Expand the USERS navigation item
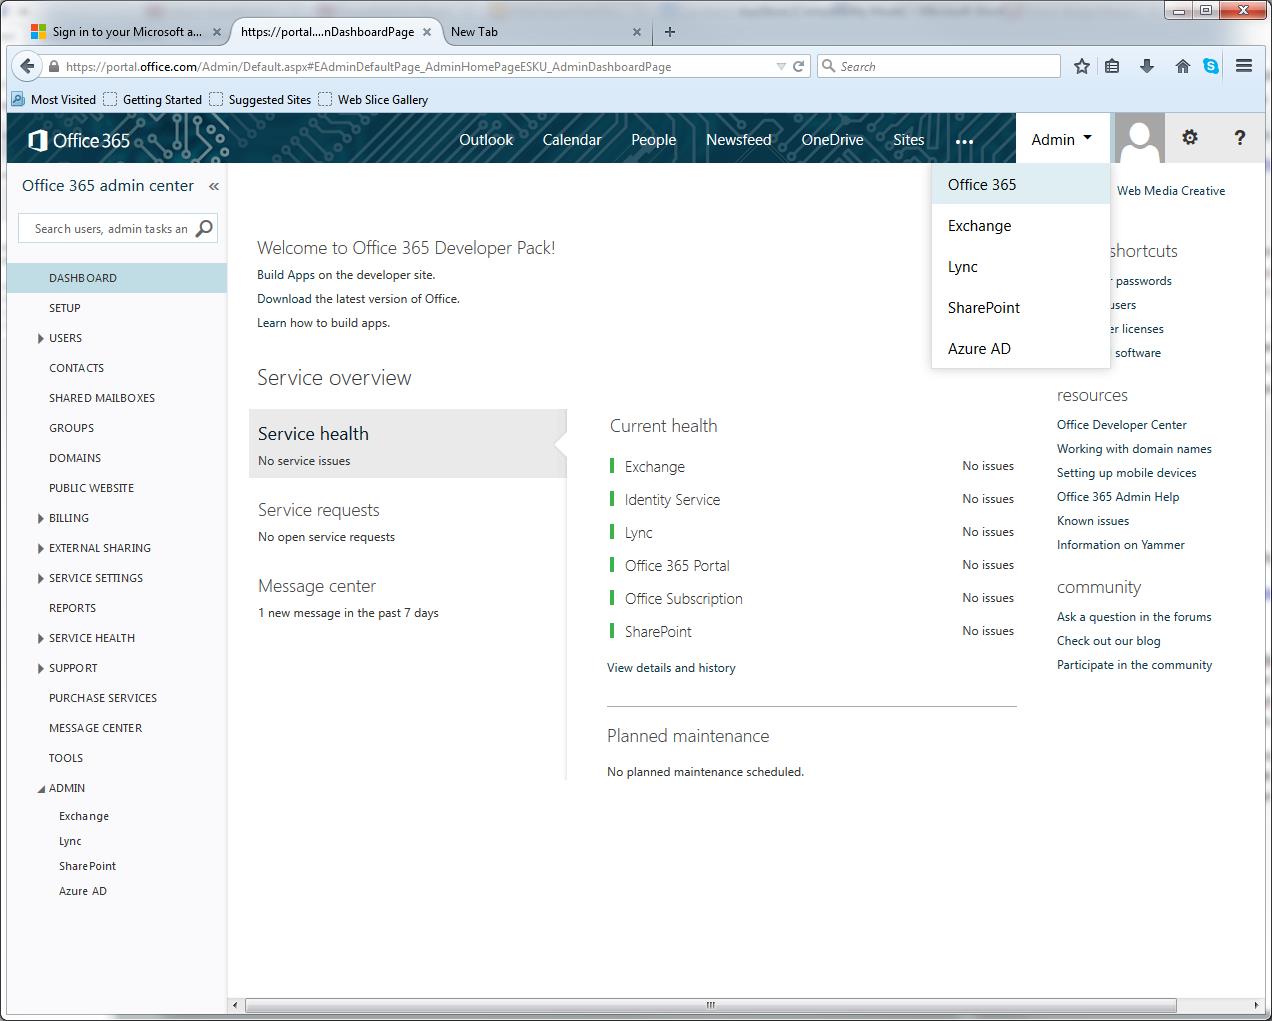This screenshot has width=1272, height=1021. pyautogui.click(x=41, y=338)
